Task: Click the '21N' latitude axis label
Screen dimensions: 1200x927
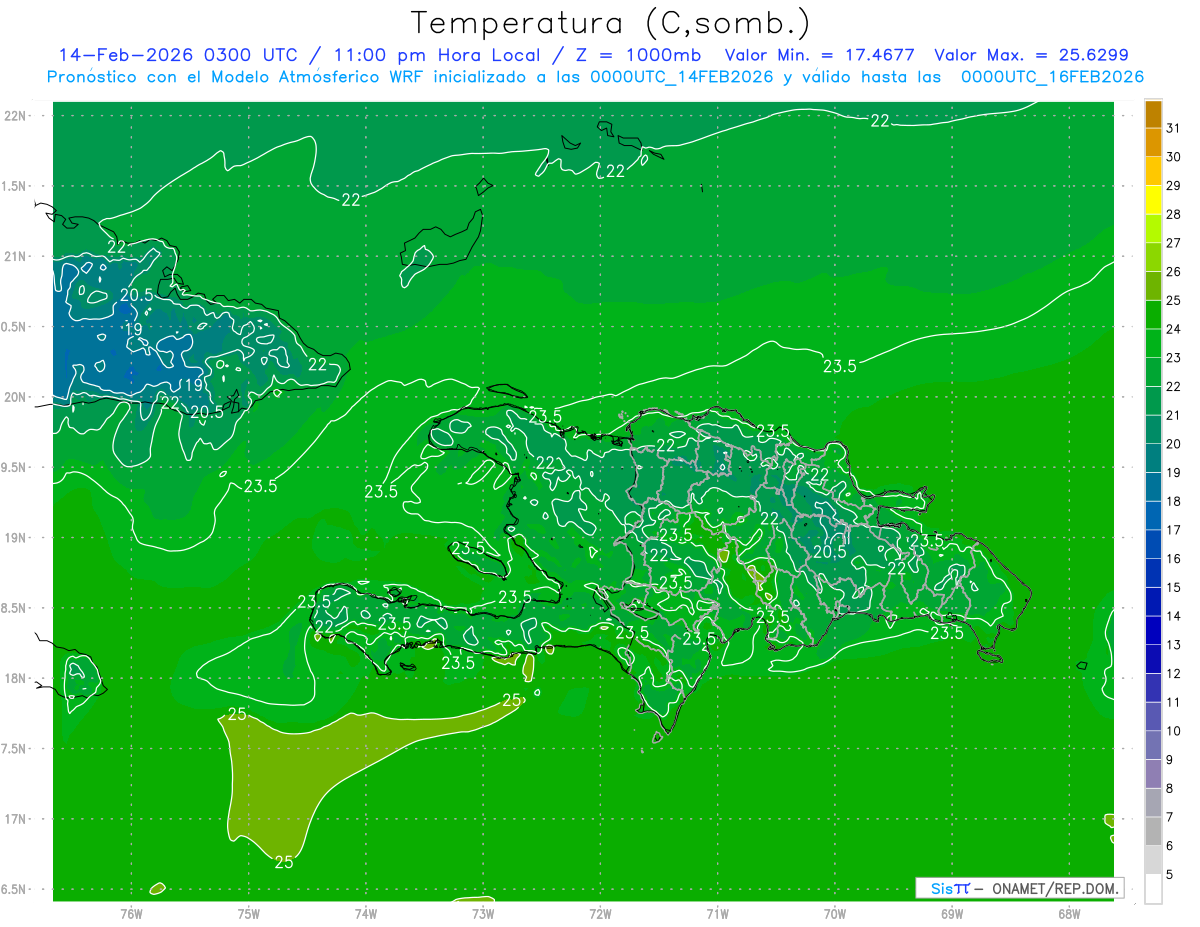Action: point(17,256)
